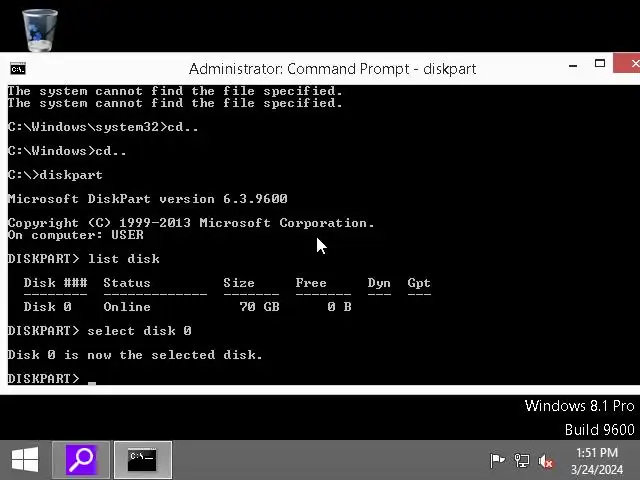Close the Command Prompt window
This screenshot has width=640, height=480.
[629, 63]
